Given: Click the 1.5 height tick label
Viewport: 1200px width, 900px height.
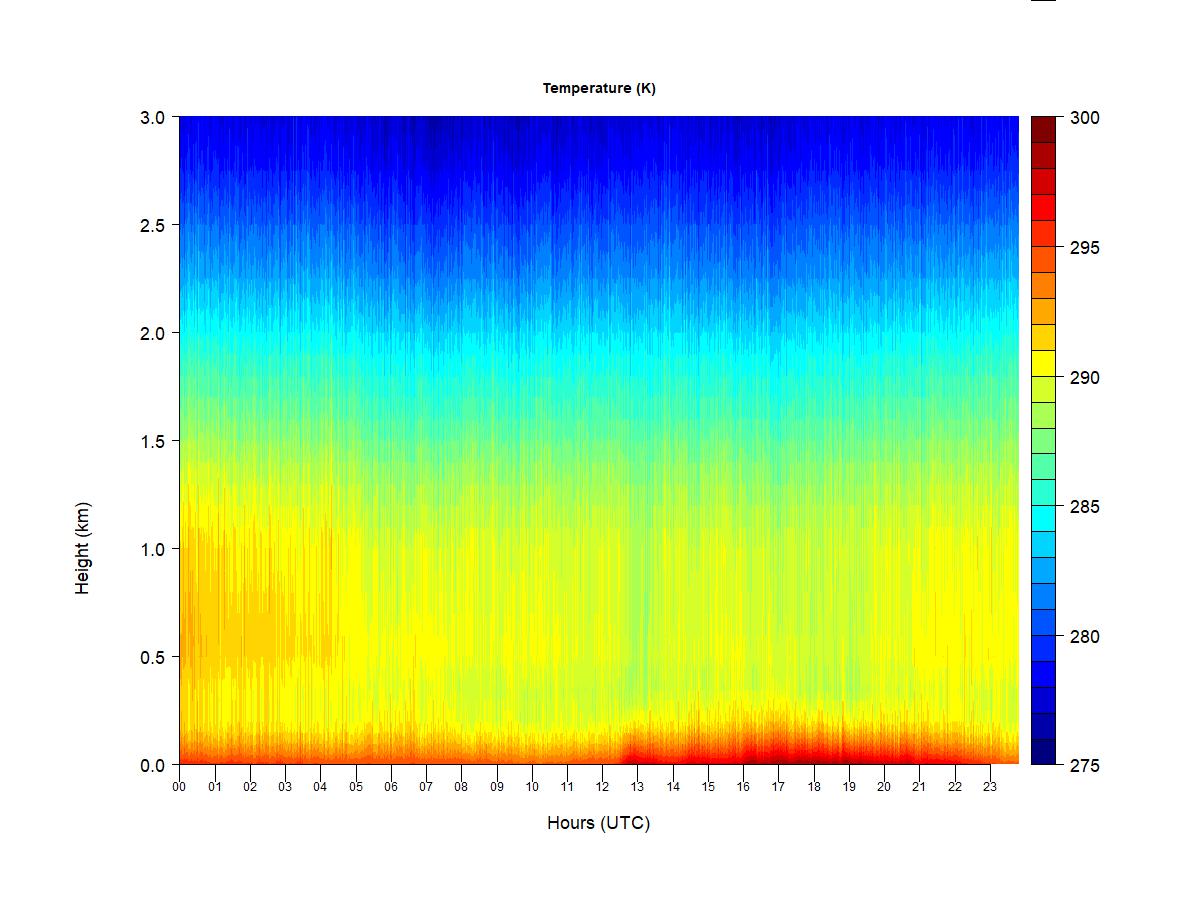Looking at the screenshot, I should tap(152, 441).
